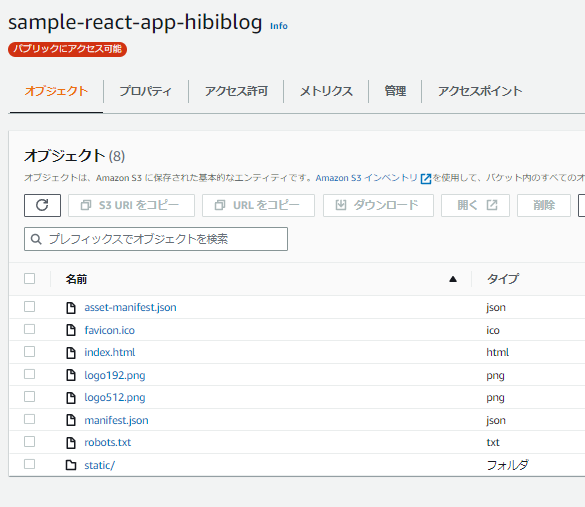Click the S3 URI をコピー button
The width and height of the screenshot is (585, 507).
(x=131, y=205)
